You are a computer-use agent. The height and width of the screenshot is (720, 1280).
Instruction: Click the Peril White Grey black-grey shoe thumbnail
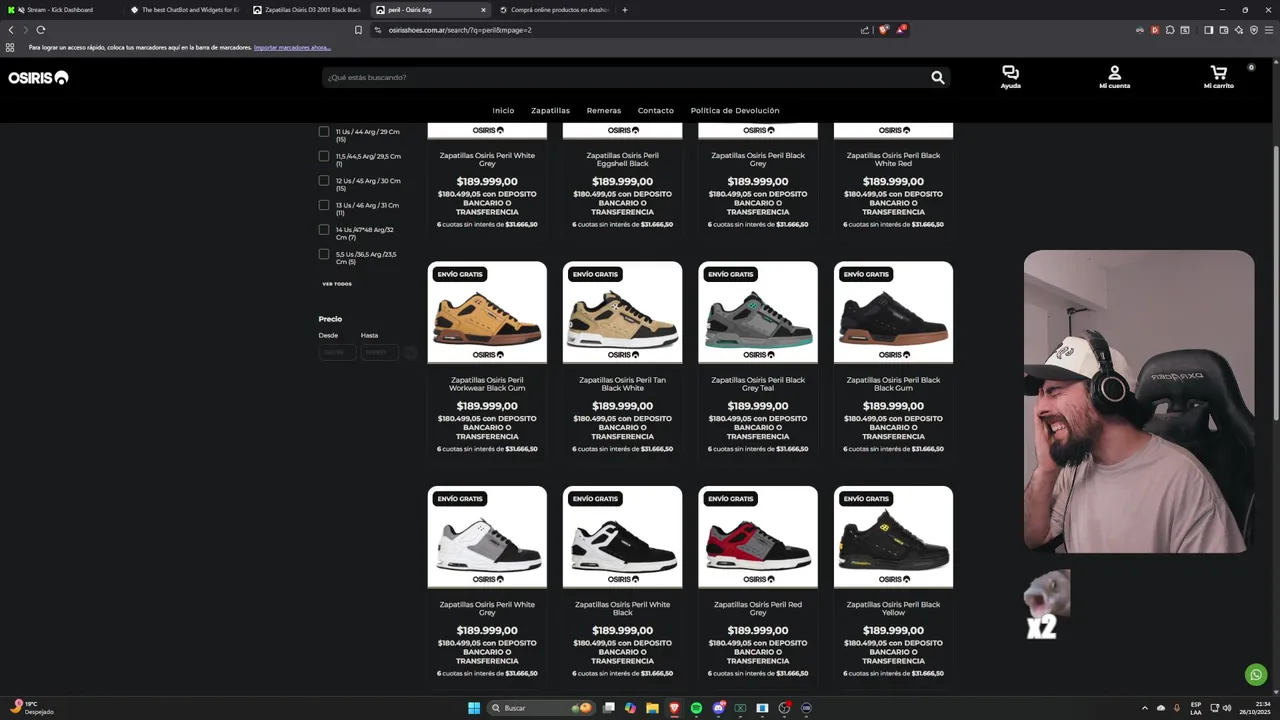[487, 537]
